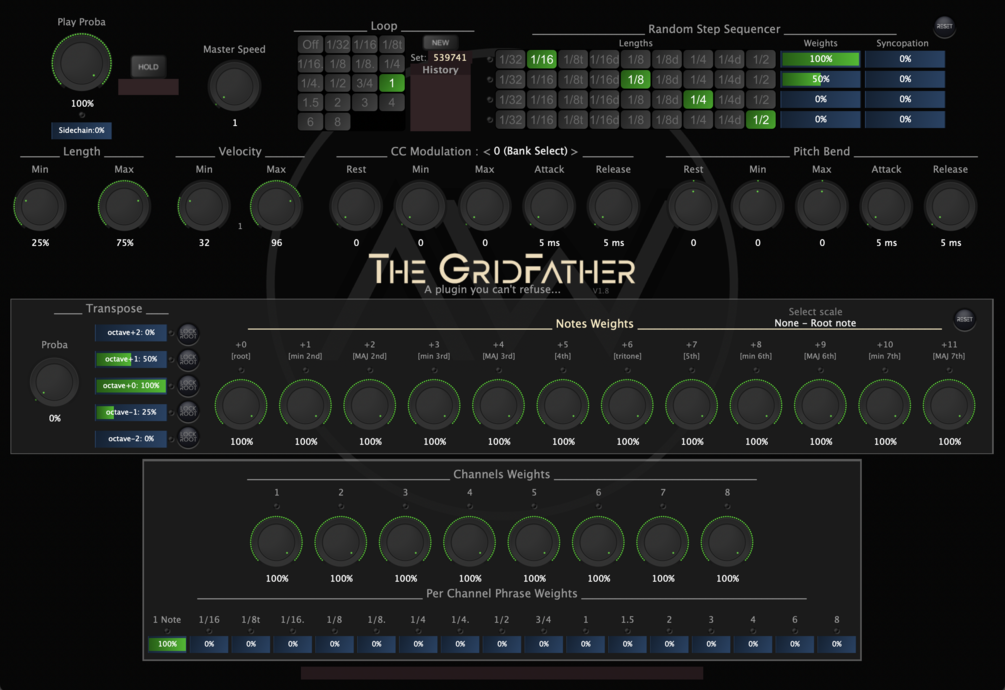
Task: Click the +4 MAJ 3rd weight knob
Action: [x=499, y=405]
